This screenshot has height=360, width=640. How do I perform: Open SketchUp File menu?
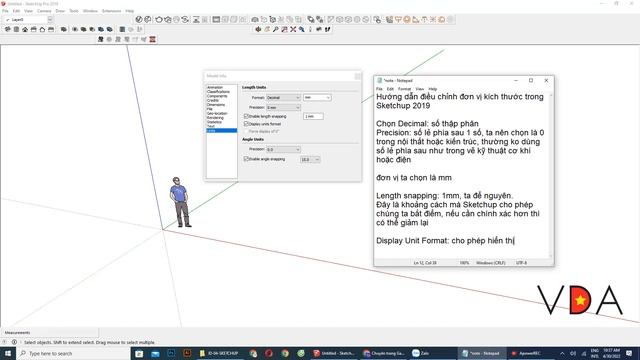coord(5,11)
